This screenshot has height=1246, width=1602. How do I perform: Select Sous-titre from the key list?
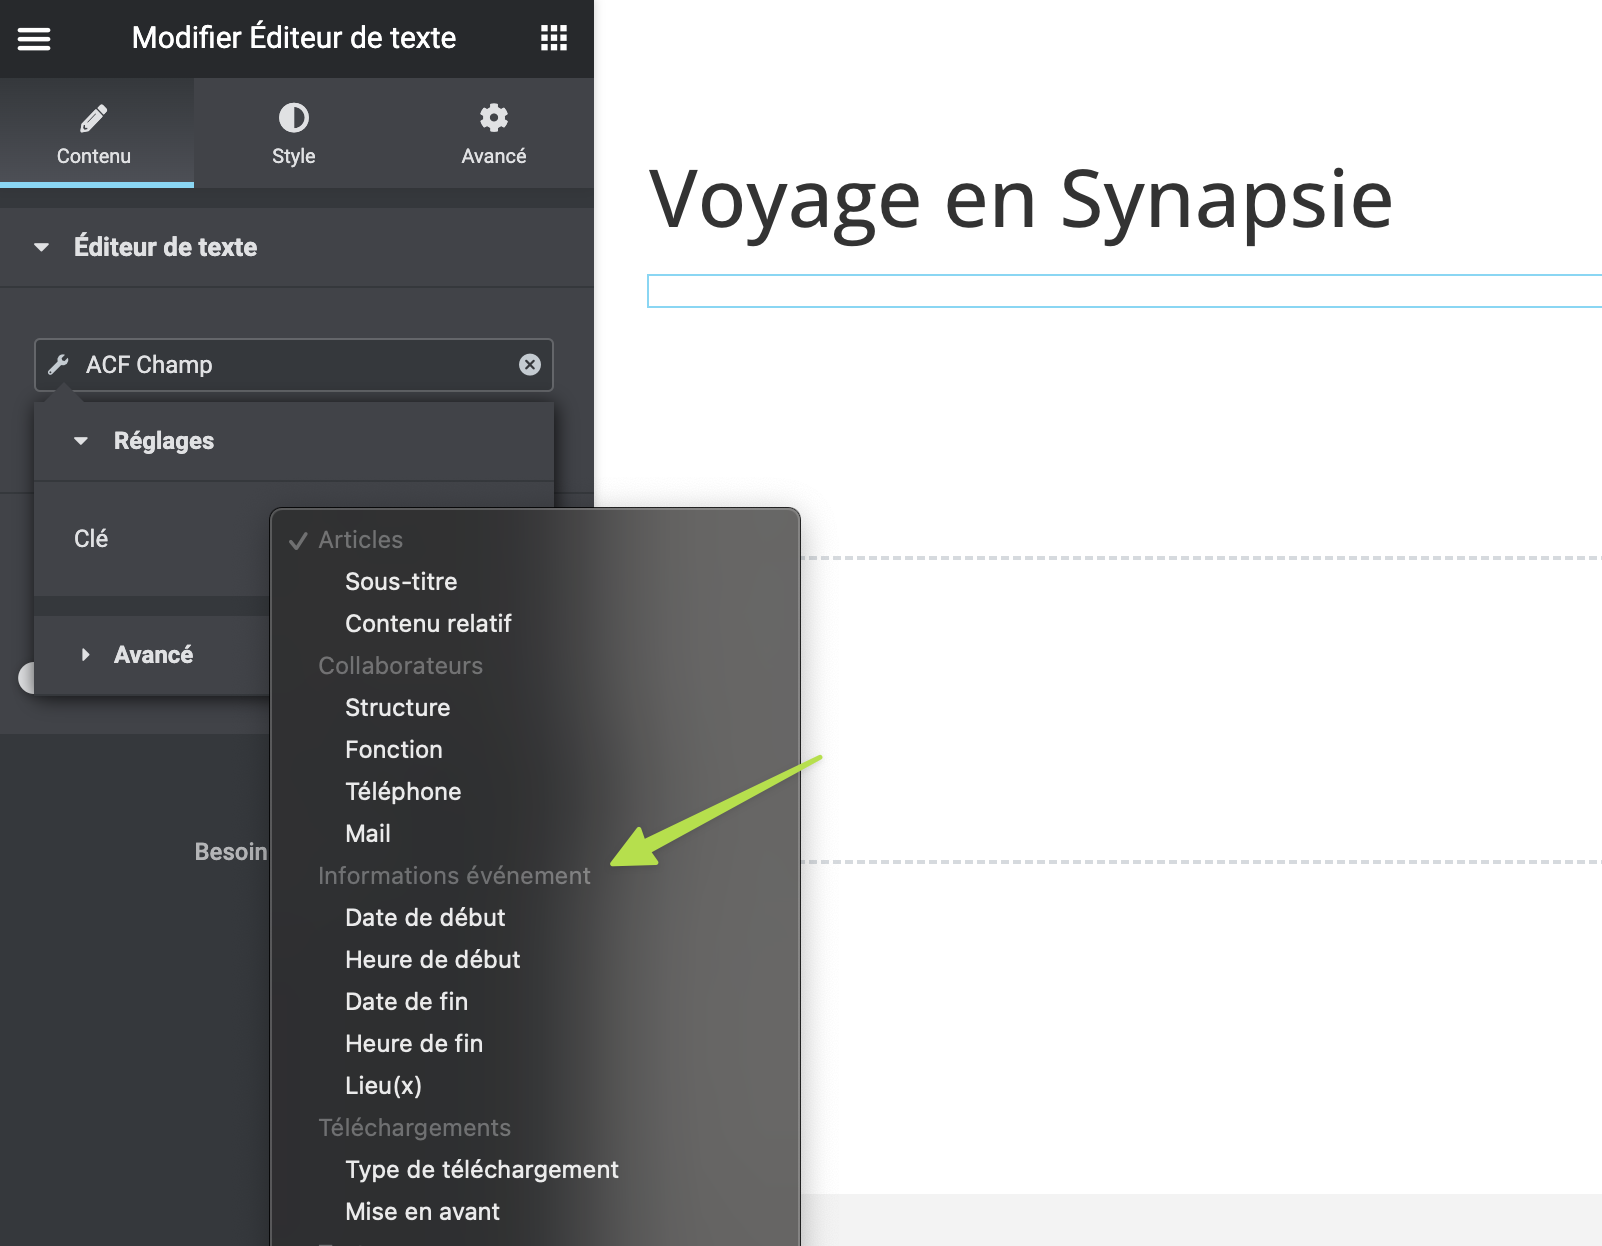coord(401,582)
